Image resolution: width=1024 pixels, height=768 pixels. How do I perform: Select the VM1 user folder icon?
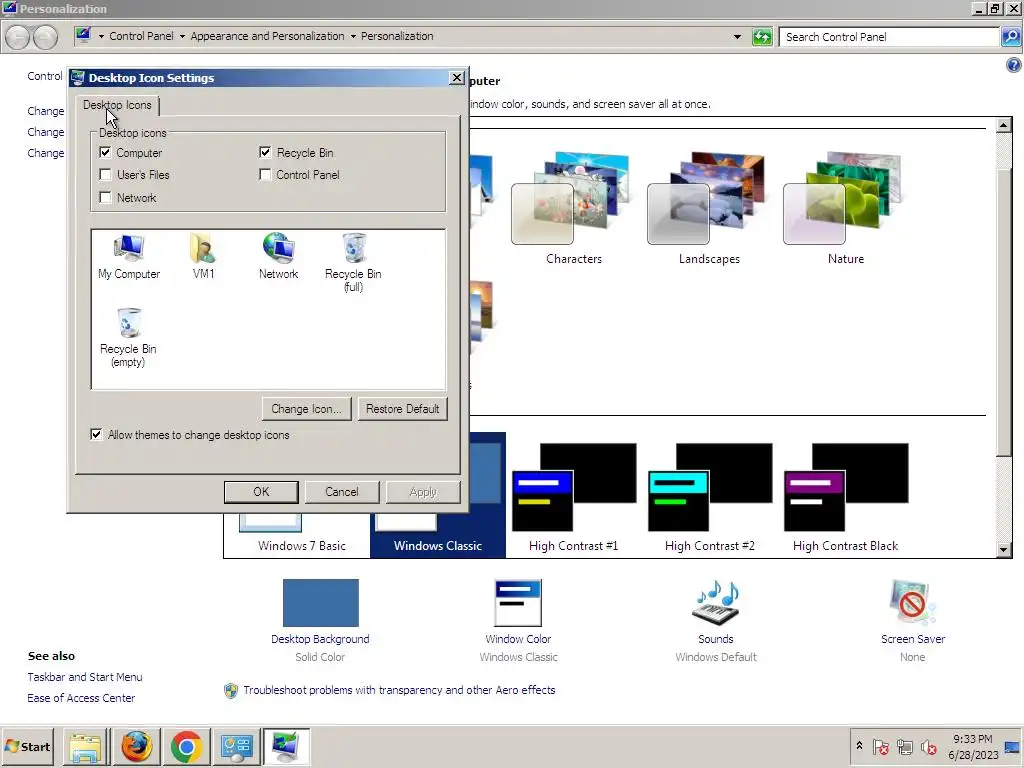(x=203, y=257)
